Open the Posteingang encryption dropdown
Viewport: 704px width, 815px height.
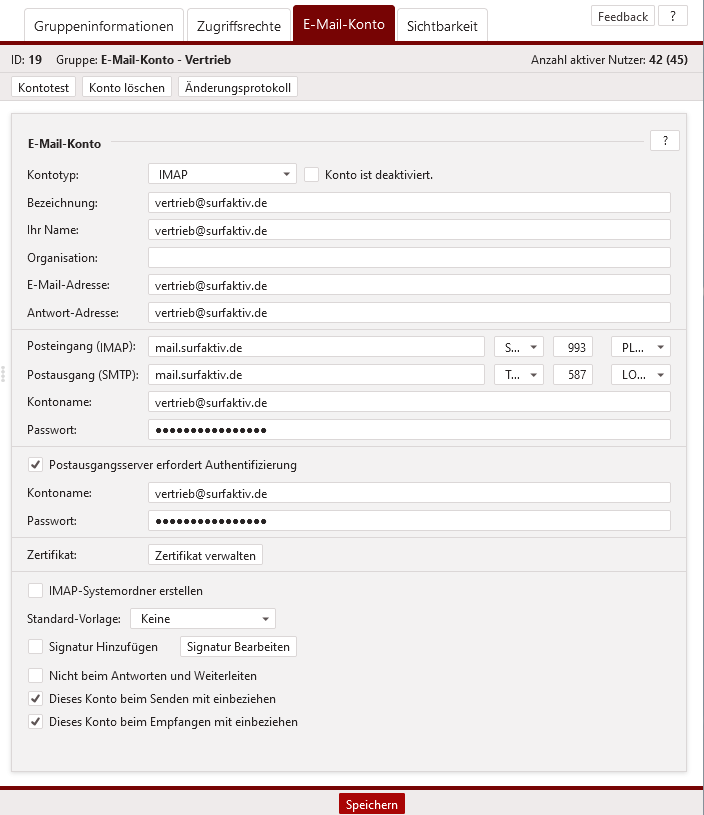(x=519, y=347)
